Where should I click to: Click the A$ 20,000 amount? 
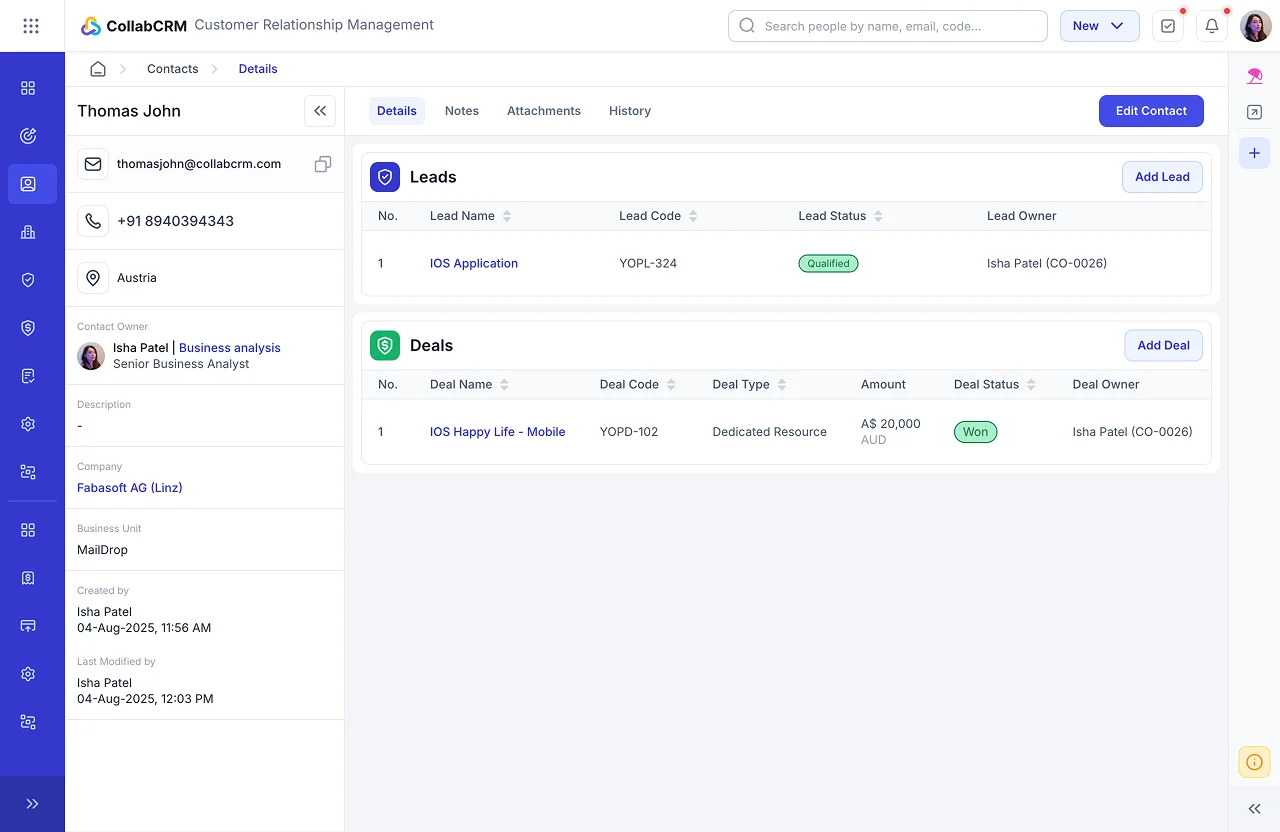pos(891,424)
